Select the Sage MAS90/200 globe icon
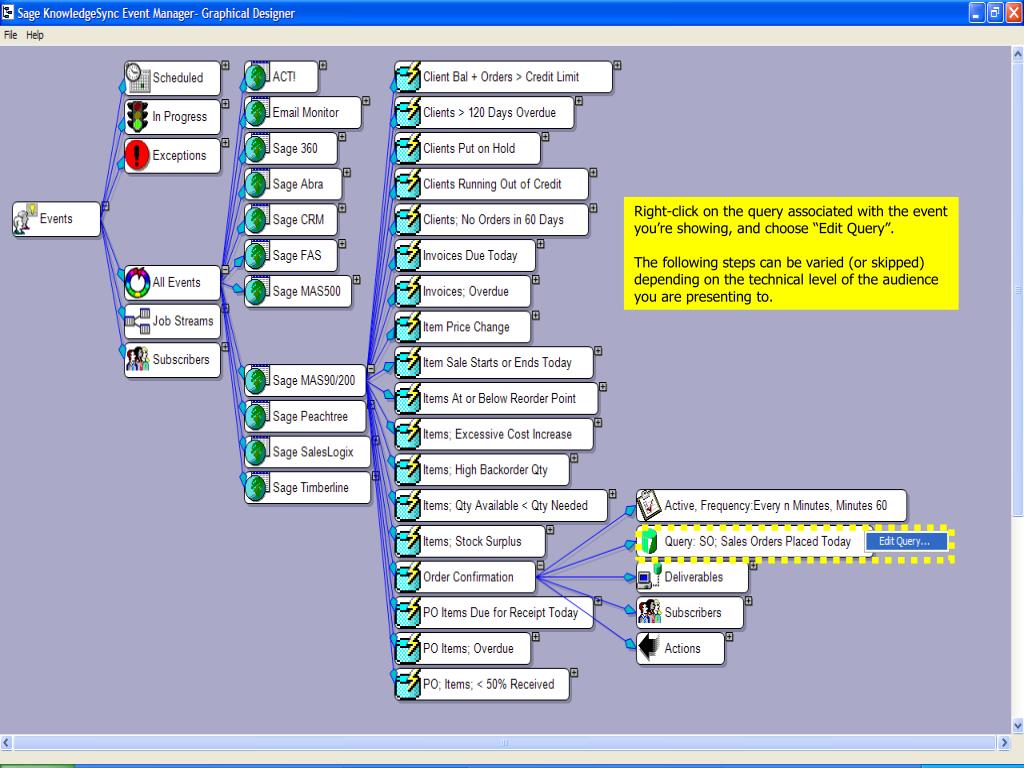1024x768 pixels. pyautogui.click(x=257, y=380)
